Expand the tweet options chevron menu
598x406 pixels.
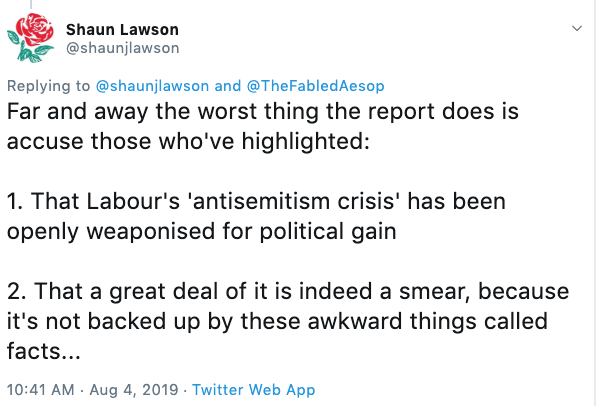tap(577, 28)
